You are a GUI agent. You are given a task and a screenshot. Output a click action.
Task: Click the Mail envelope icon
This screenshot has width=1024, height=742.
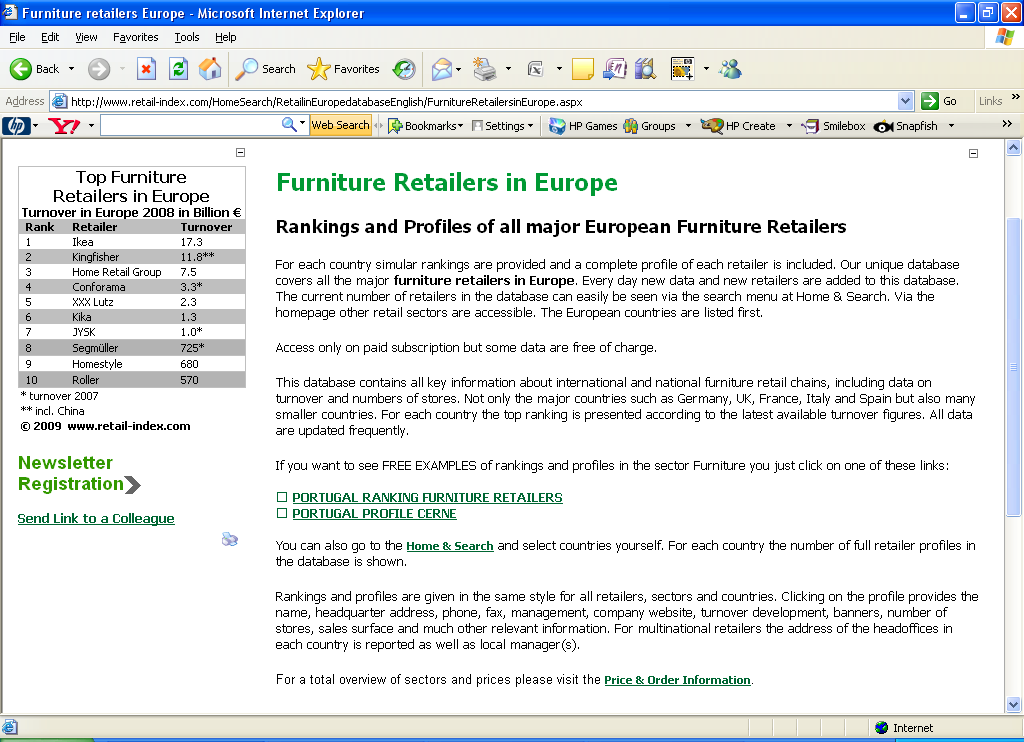(x=441, y=69)
